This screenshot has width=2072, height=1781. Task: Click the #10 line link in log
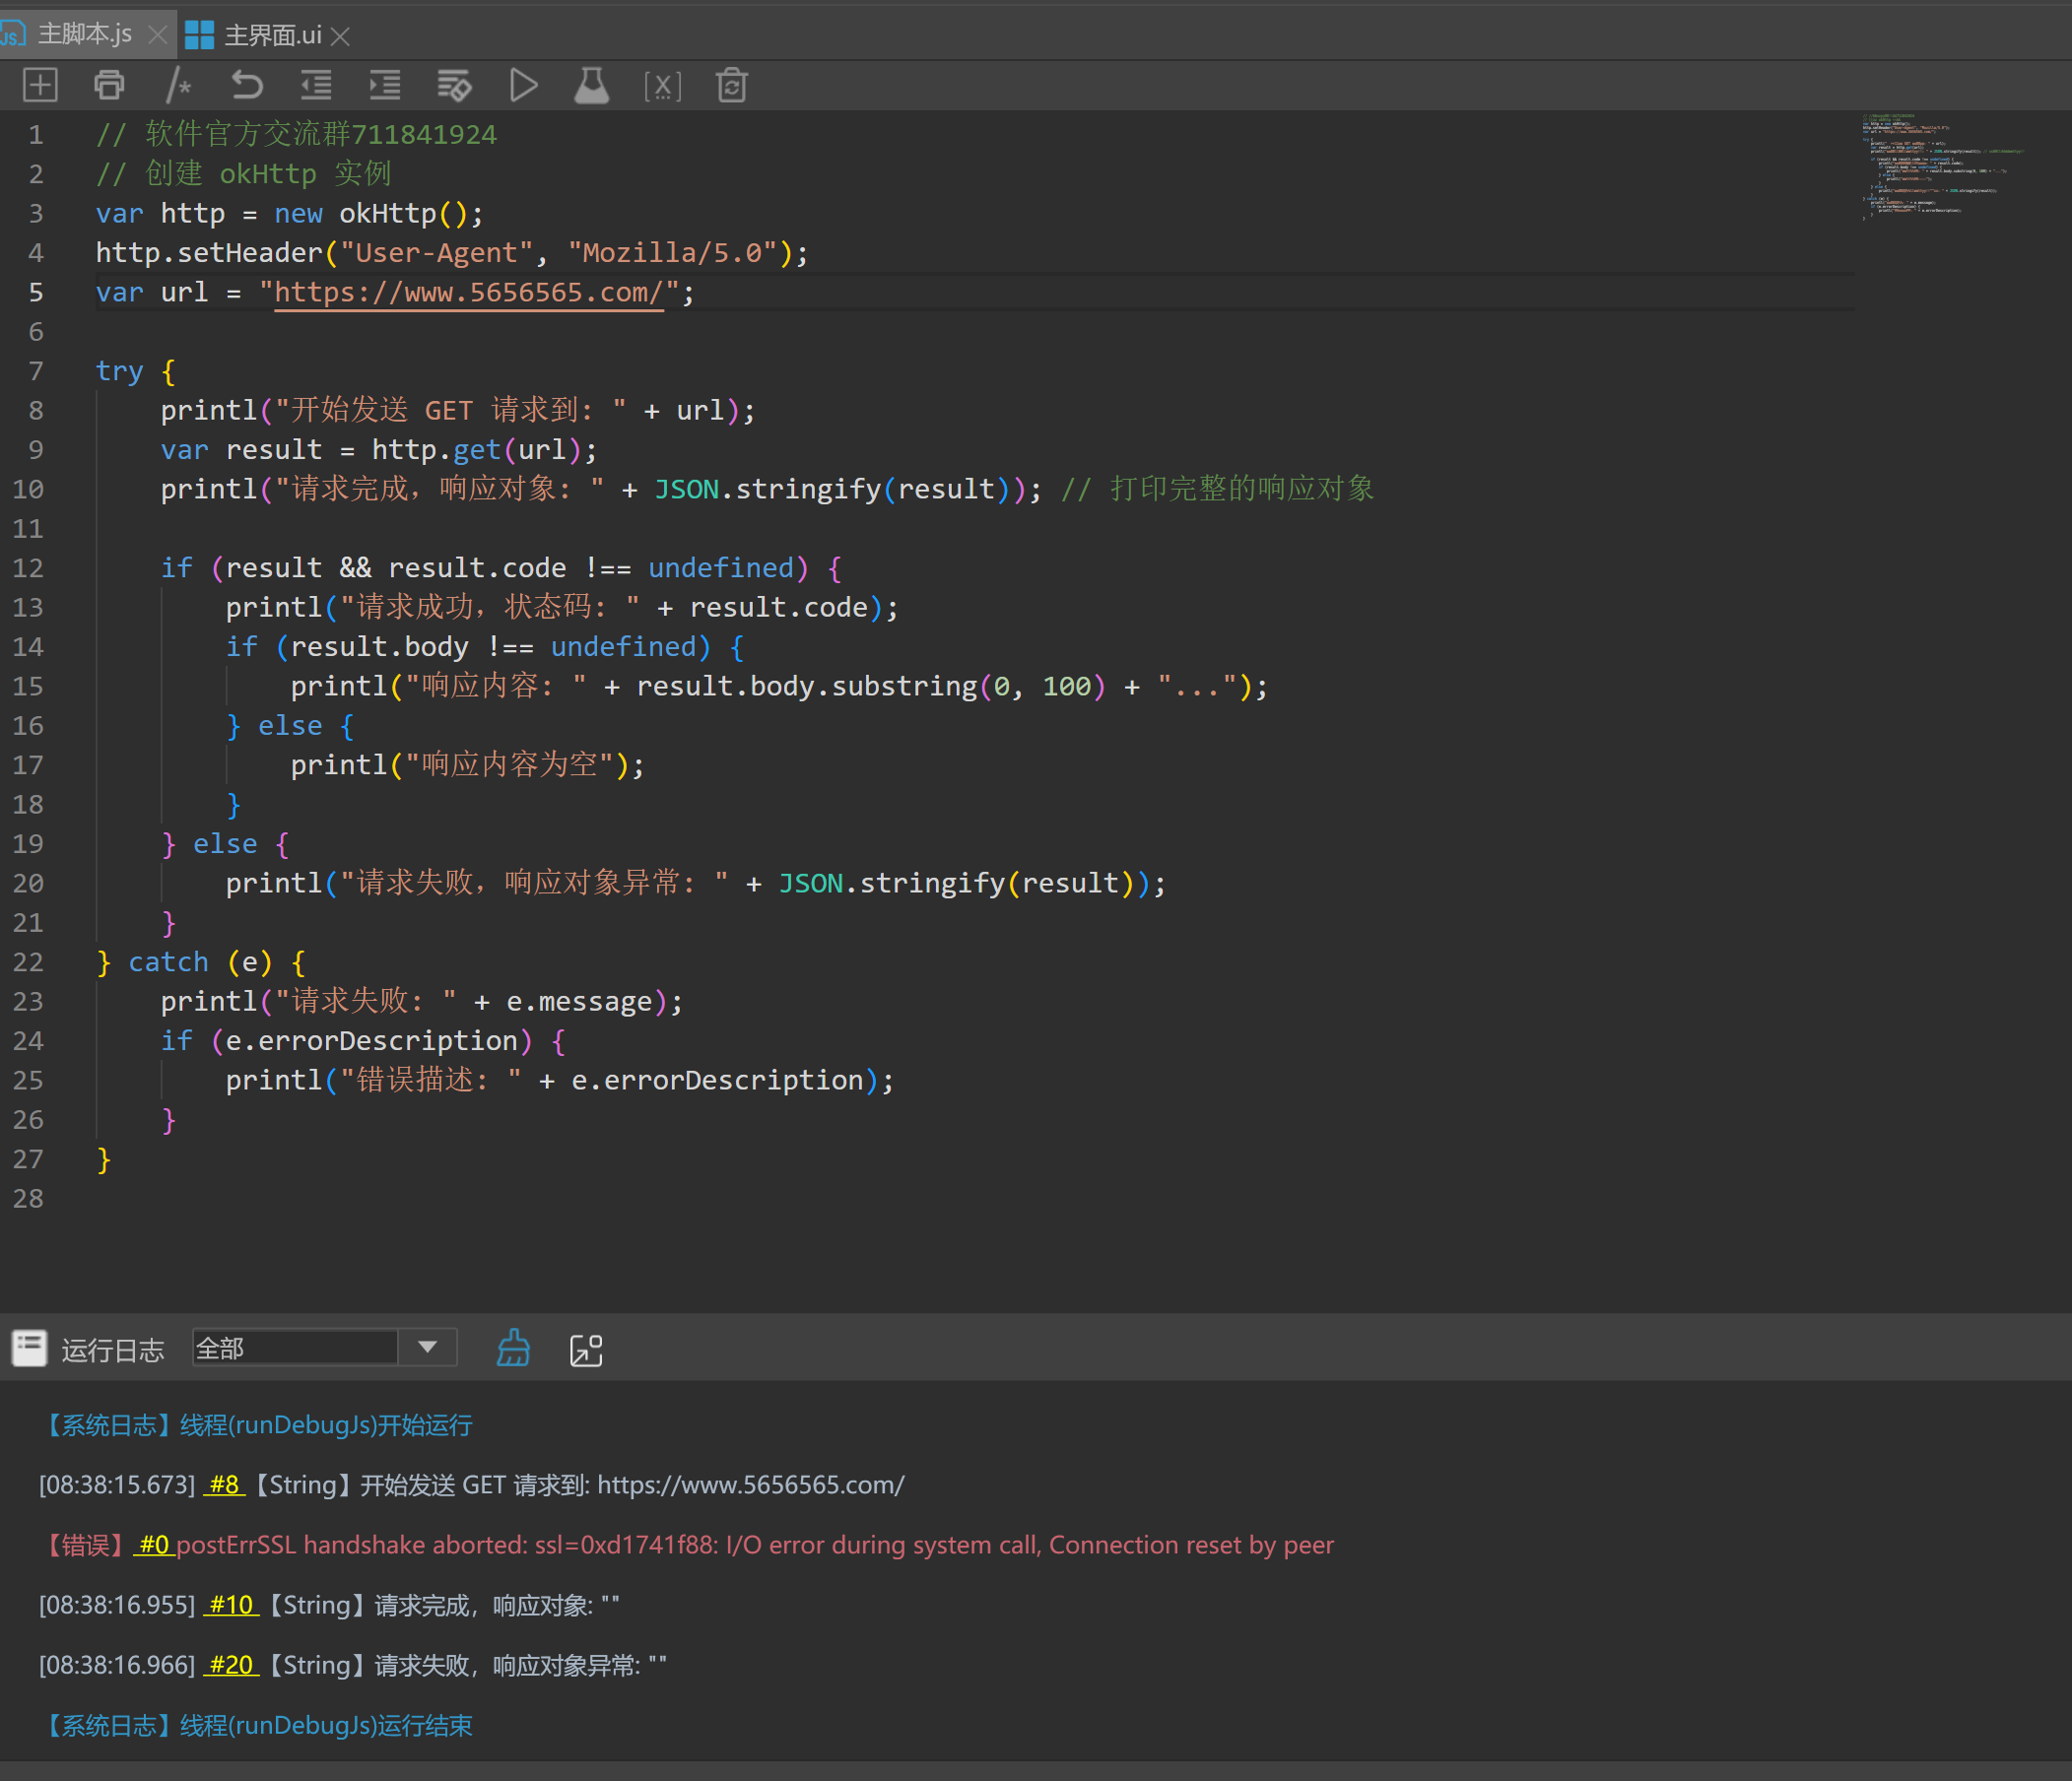pyautogui.click(x=232, y=1604)
